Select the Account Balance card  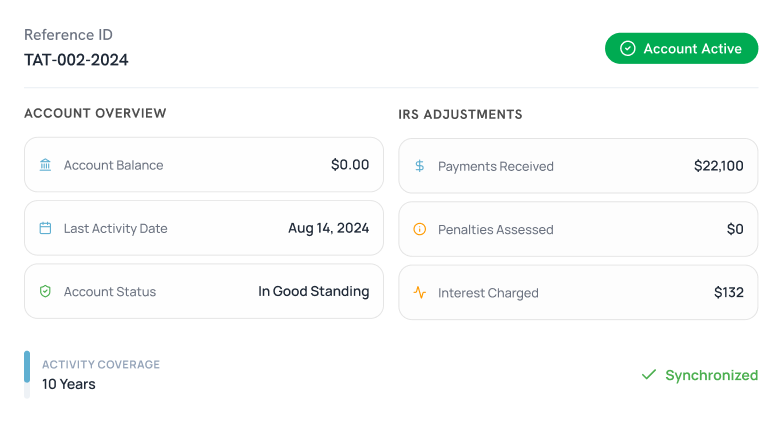pyautogui.click(x=203, y=165)
